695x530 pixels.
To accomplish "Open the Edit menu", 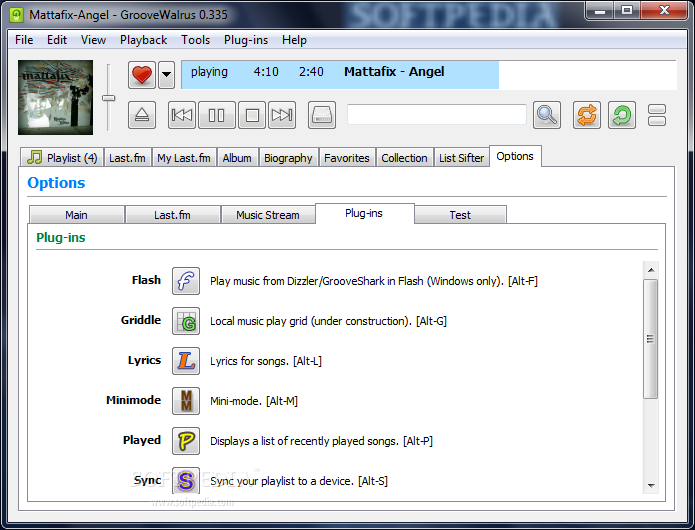I will (x=57, y=40).
